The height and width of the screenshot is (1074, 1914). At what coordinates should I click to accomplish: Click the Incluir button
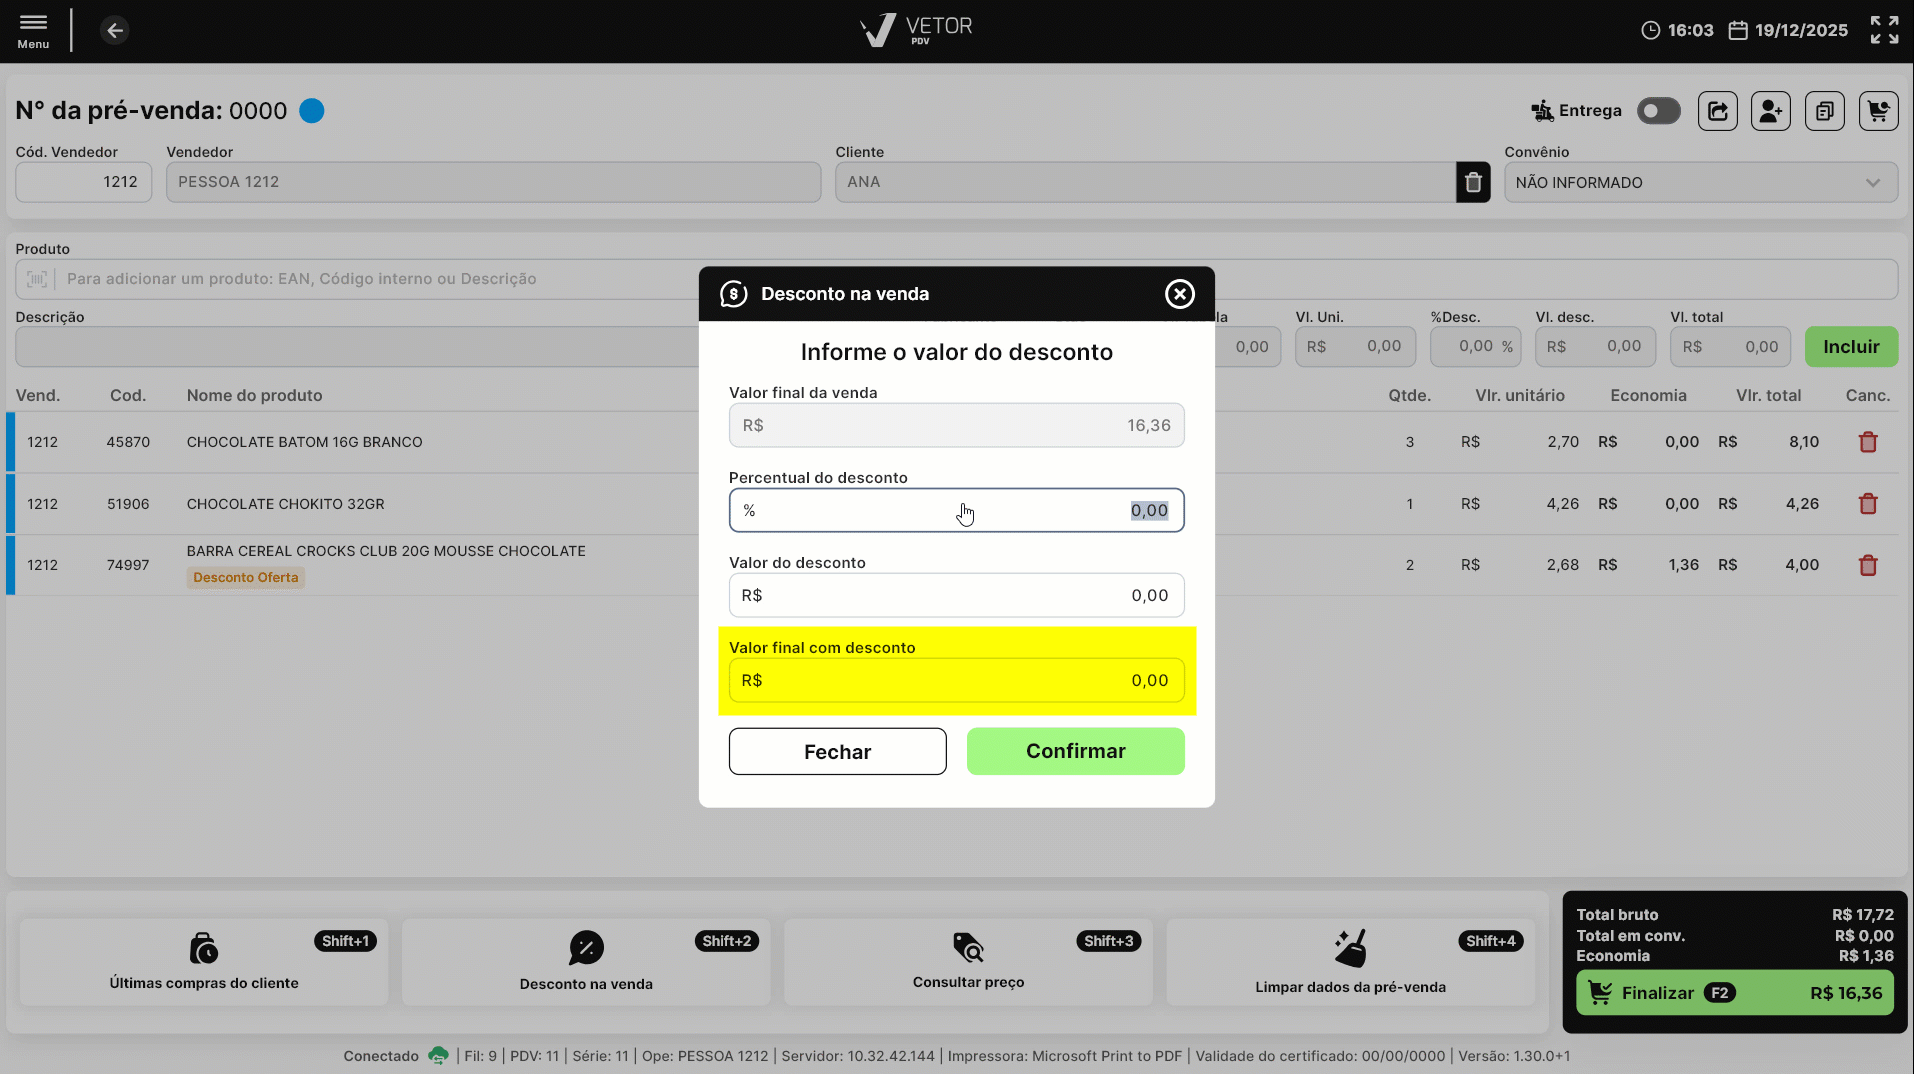pos(1851,347)
